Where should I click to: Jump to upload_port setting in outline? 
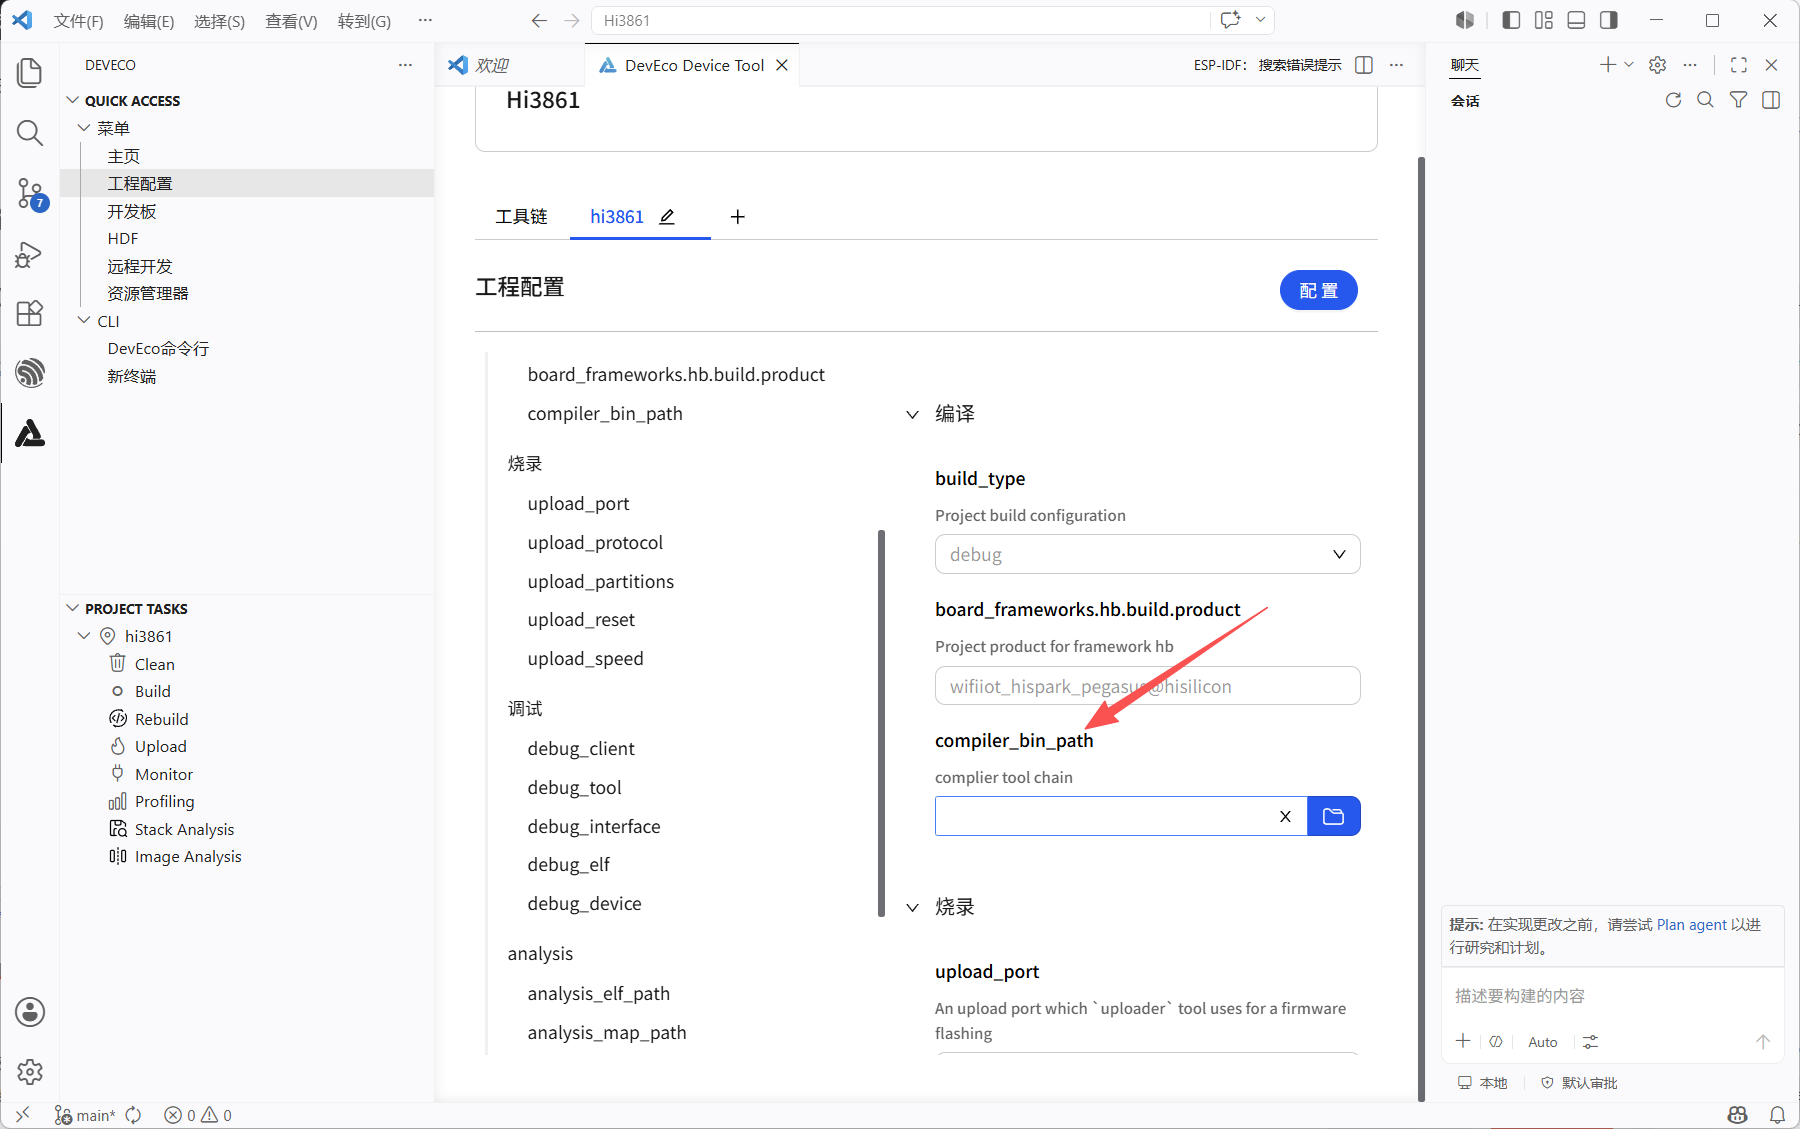578,504
